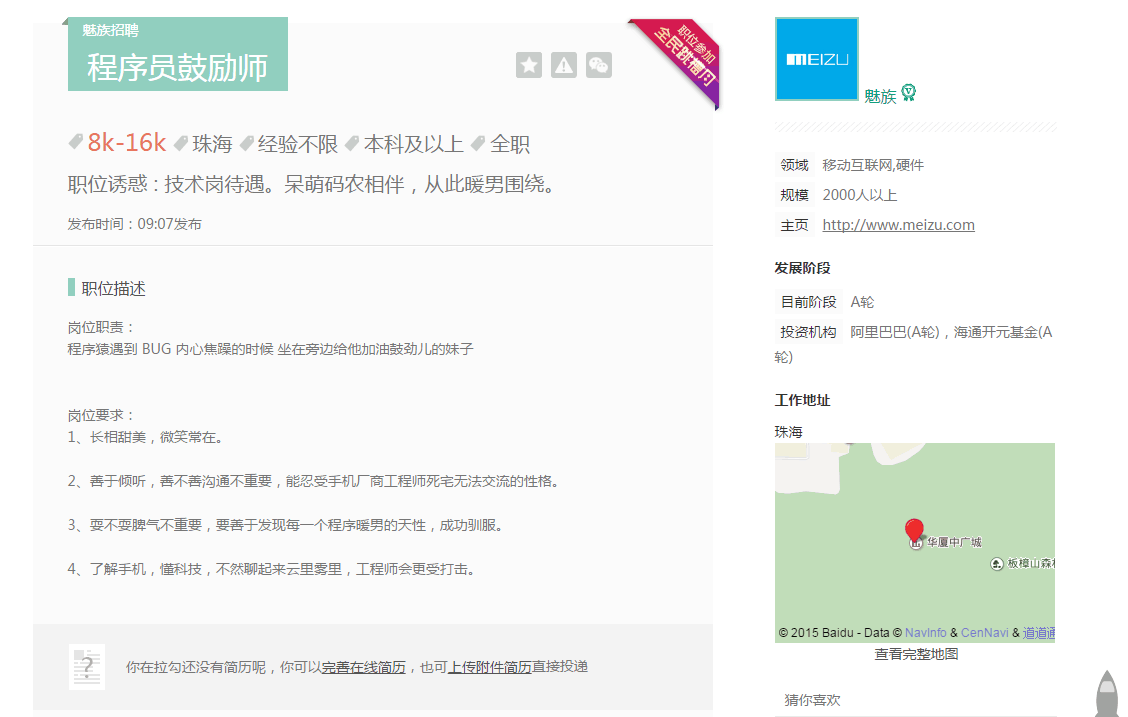Click the 道道通 link in map credits
The height and width of the screenshot is (717, 1128).
(1039, 633)
